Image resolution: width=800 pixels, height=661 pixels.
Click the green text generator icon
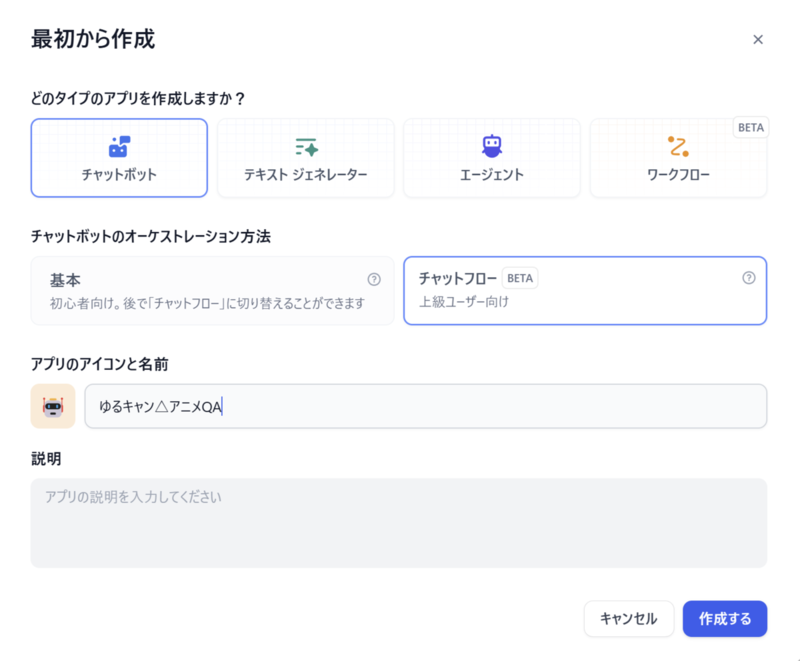(306, 147)
